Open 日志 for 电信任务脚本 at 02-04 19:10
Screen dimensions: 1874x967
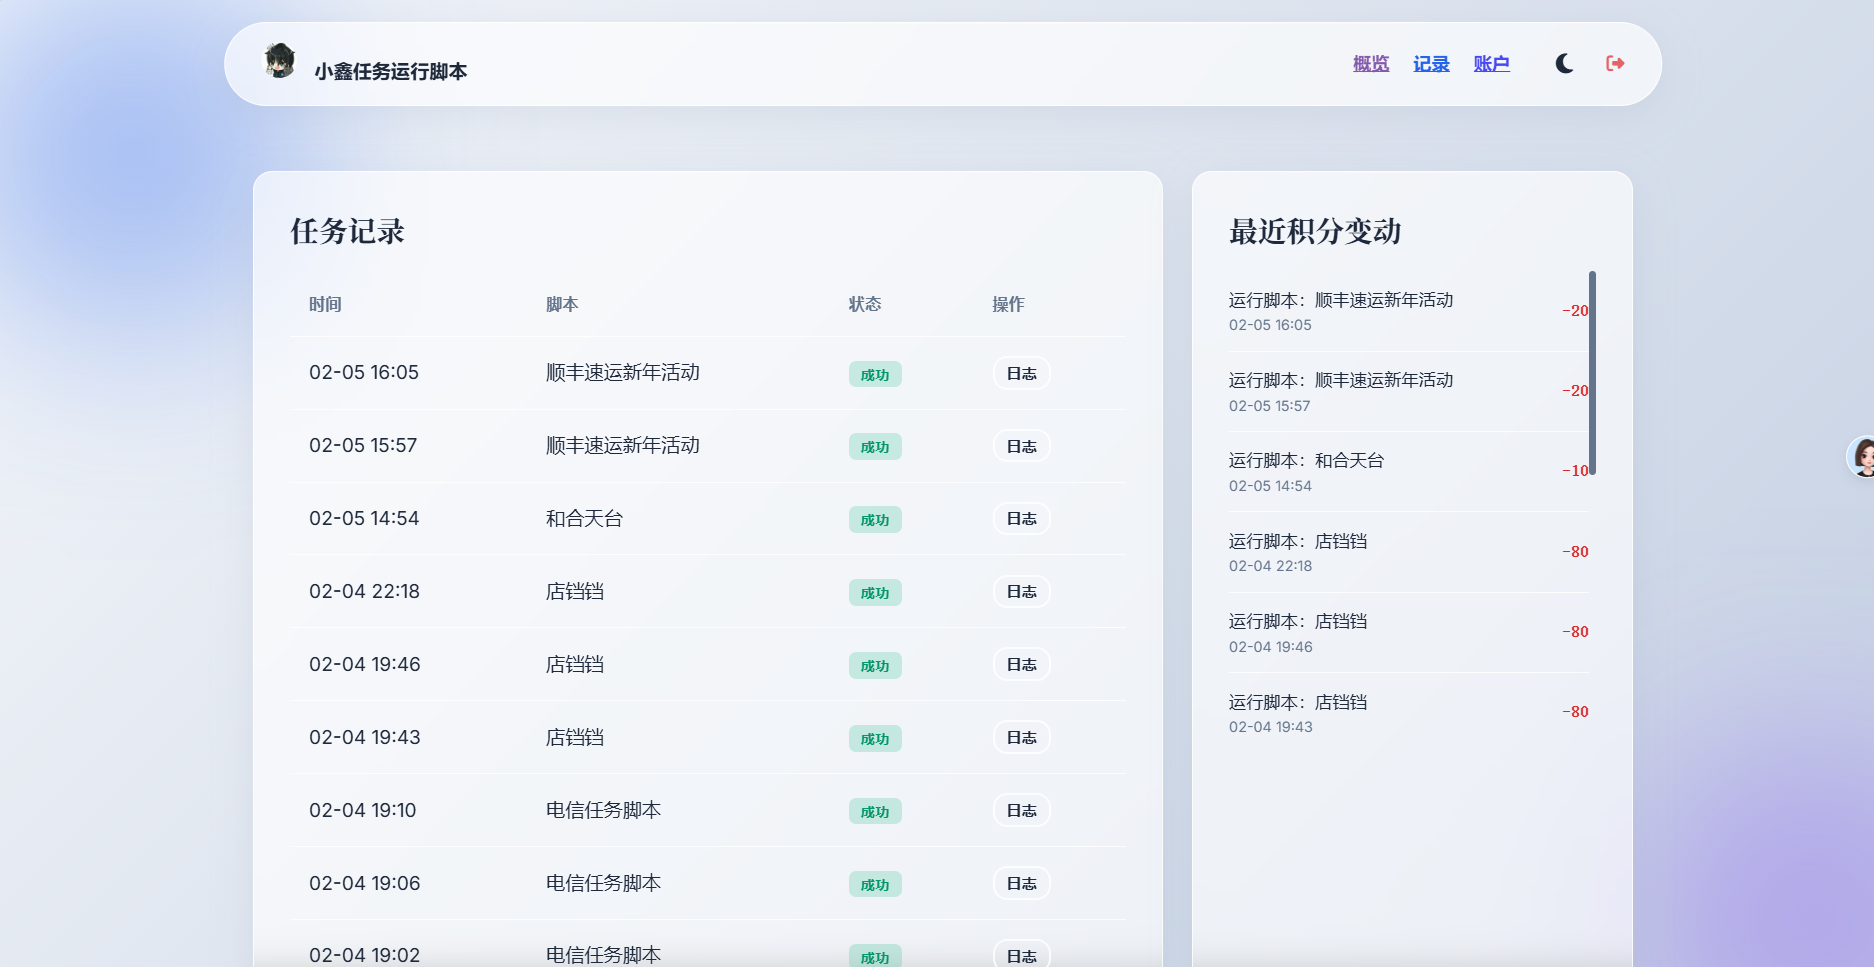[1021, 810]
